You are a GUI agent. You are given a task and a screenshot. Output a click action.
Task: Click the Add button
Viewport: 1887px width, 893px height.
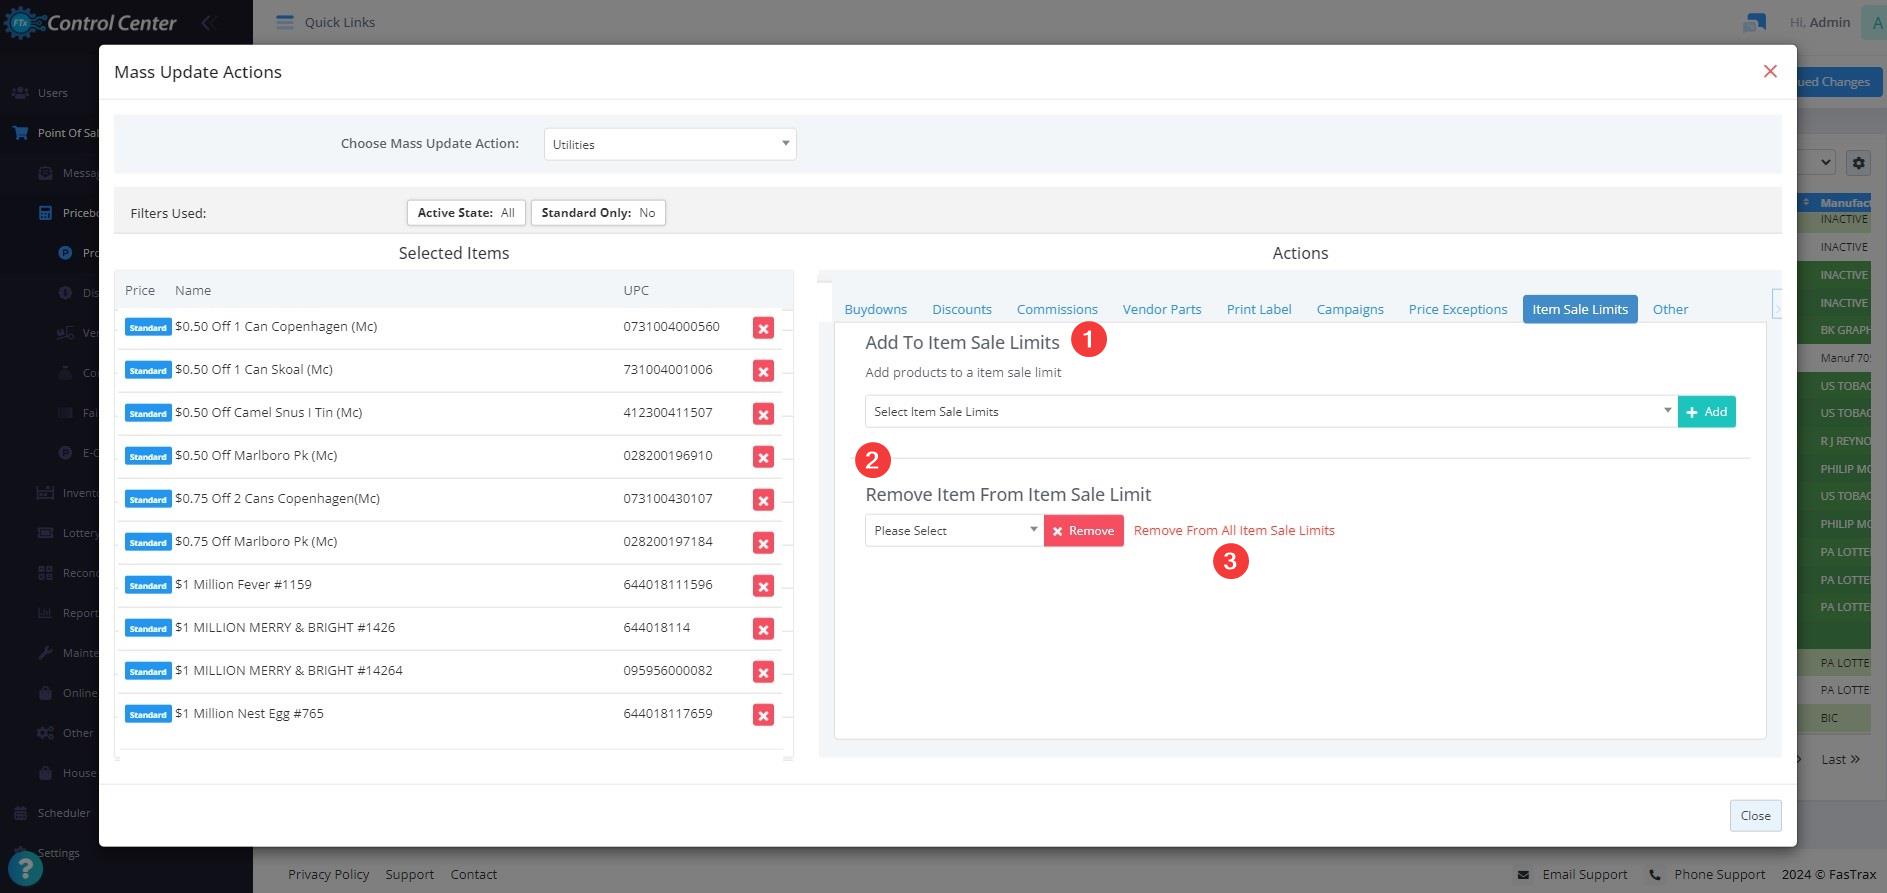point(1706,412)
